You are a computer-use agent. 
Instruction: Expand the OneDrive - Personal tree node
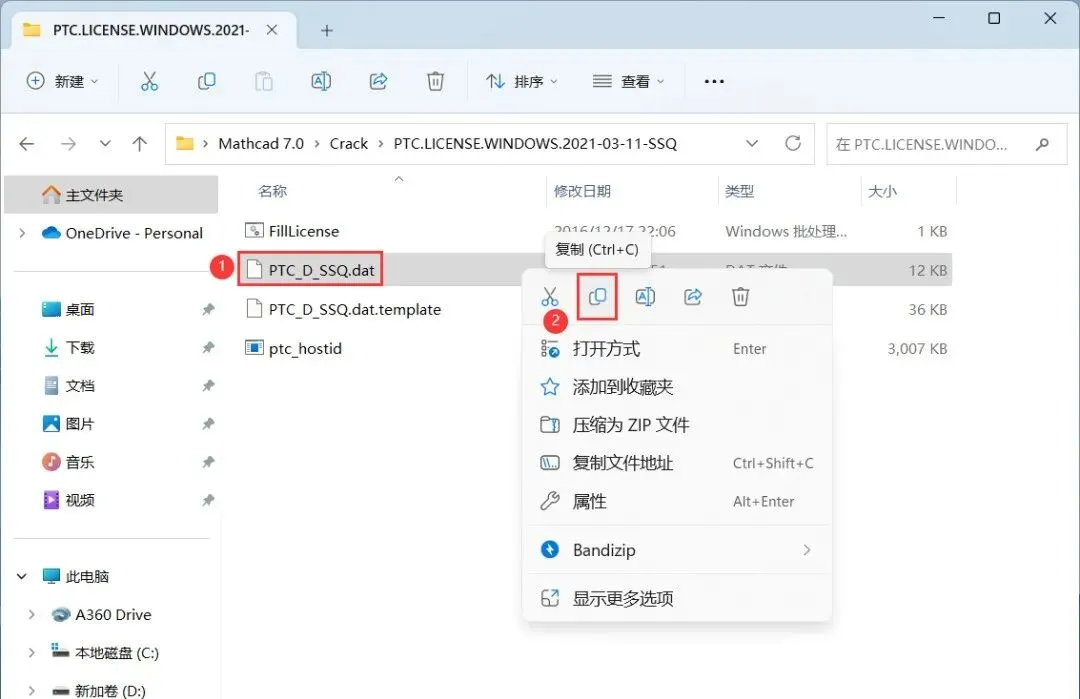click(x=22, y=233)
